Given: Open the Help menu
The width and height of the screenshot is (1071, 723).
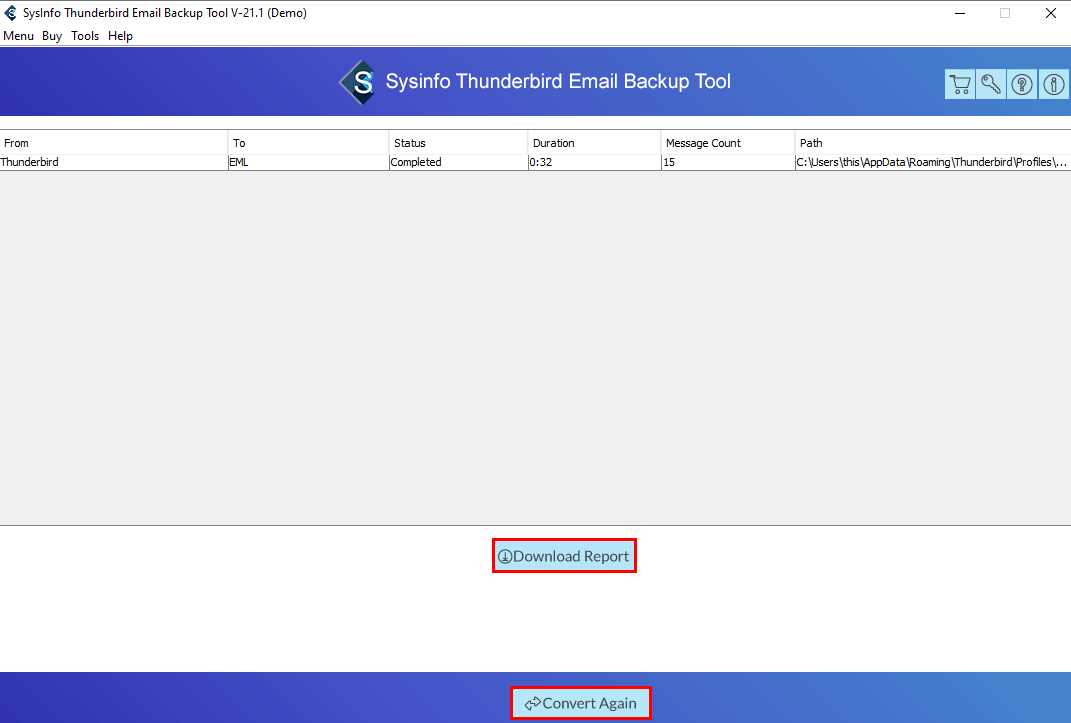Looking at the screenshot, I should [x=120, y=36].
